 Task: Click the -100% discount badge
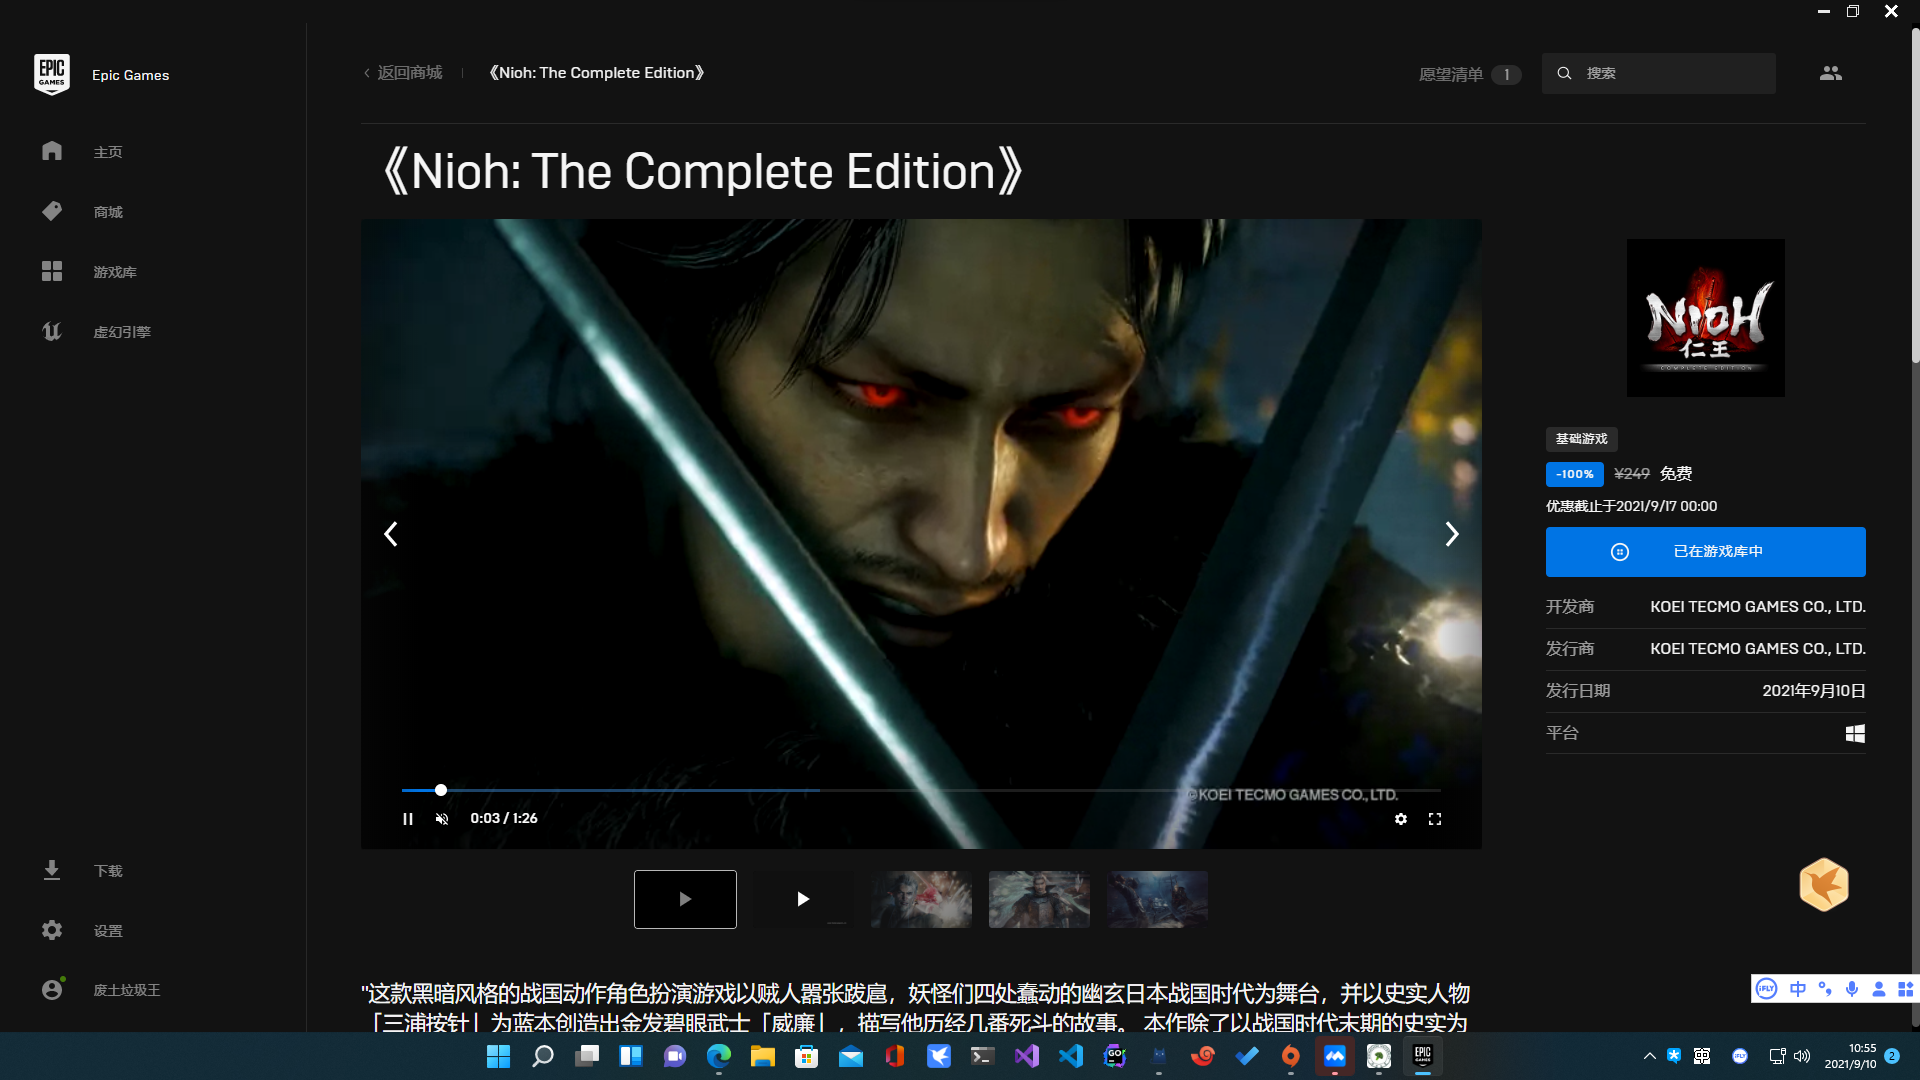tap(1574, 474)
